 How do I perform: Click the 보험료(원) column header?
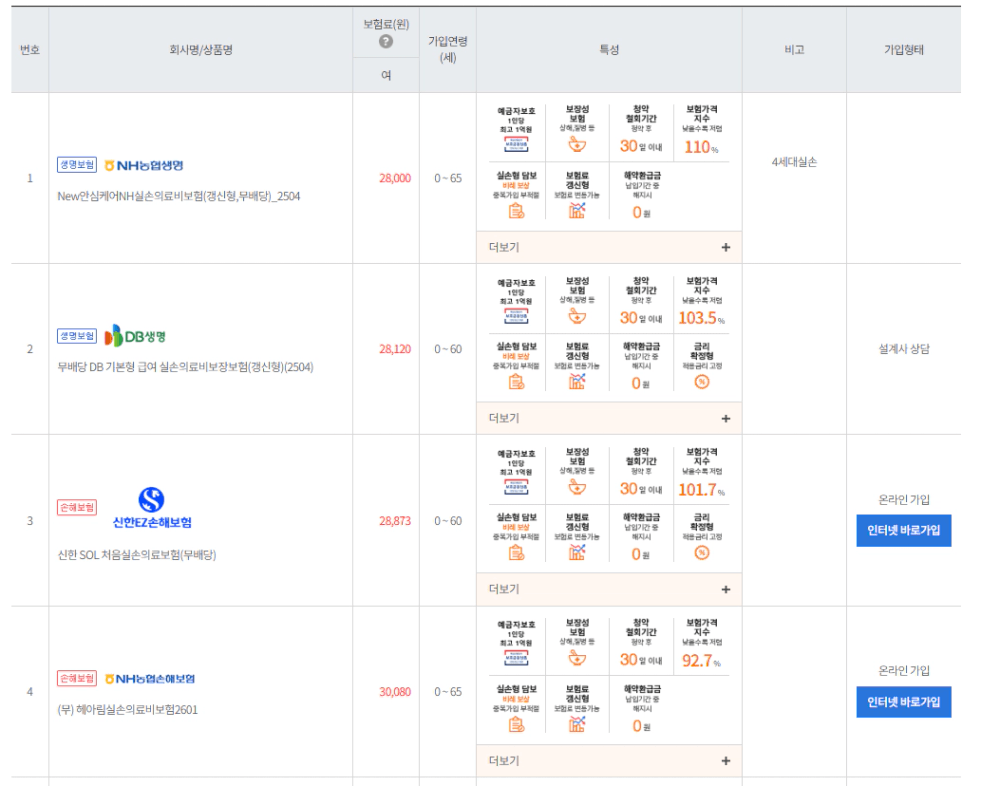pyautogui.click(x=385, y=23)
